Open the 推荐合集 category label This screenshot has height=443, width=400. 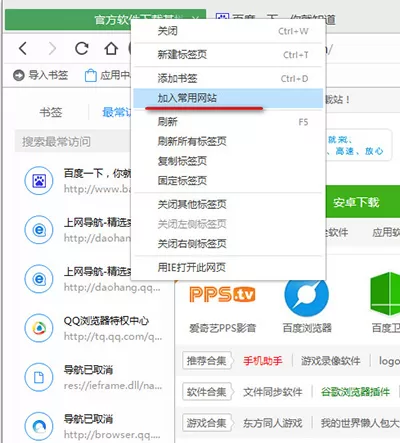click(x=207, y=361)
